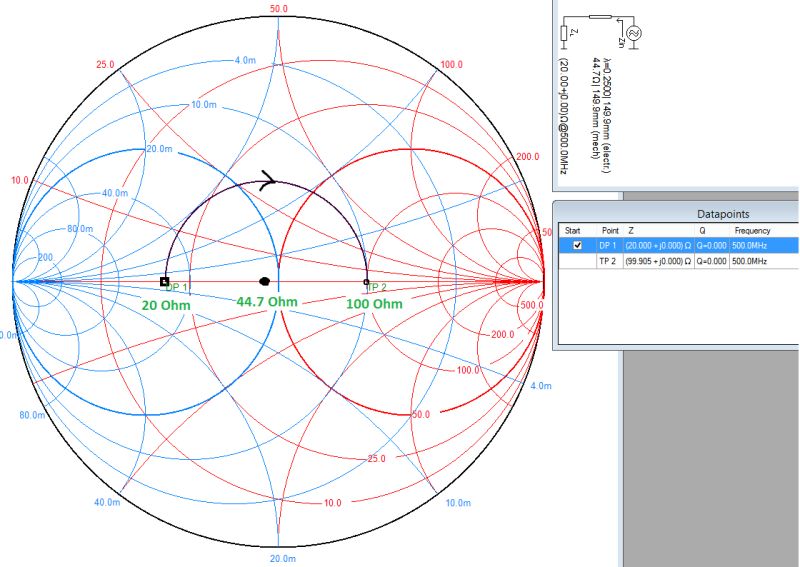Click the red 25.0 label at upper left
800x567 pixels.
(x=105, y=65)
